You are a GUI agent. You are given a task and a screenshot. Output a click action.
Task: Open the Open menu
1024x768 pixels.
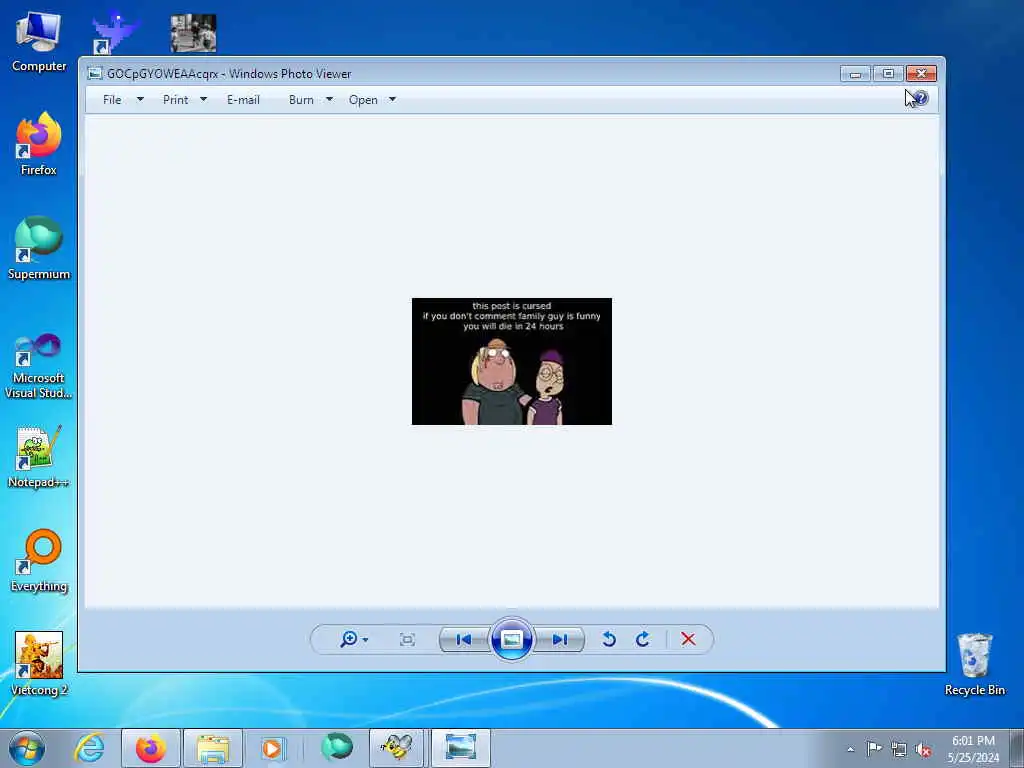tap(363, 100)
